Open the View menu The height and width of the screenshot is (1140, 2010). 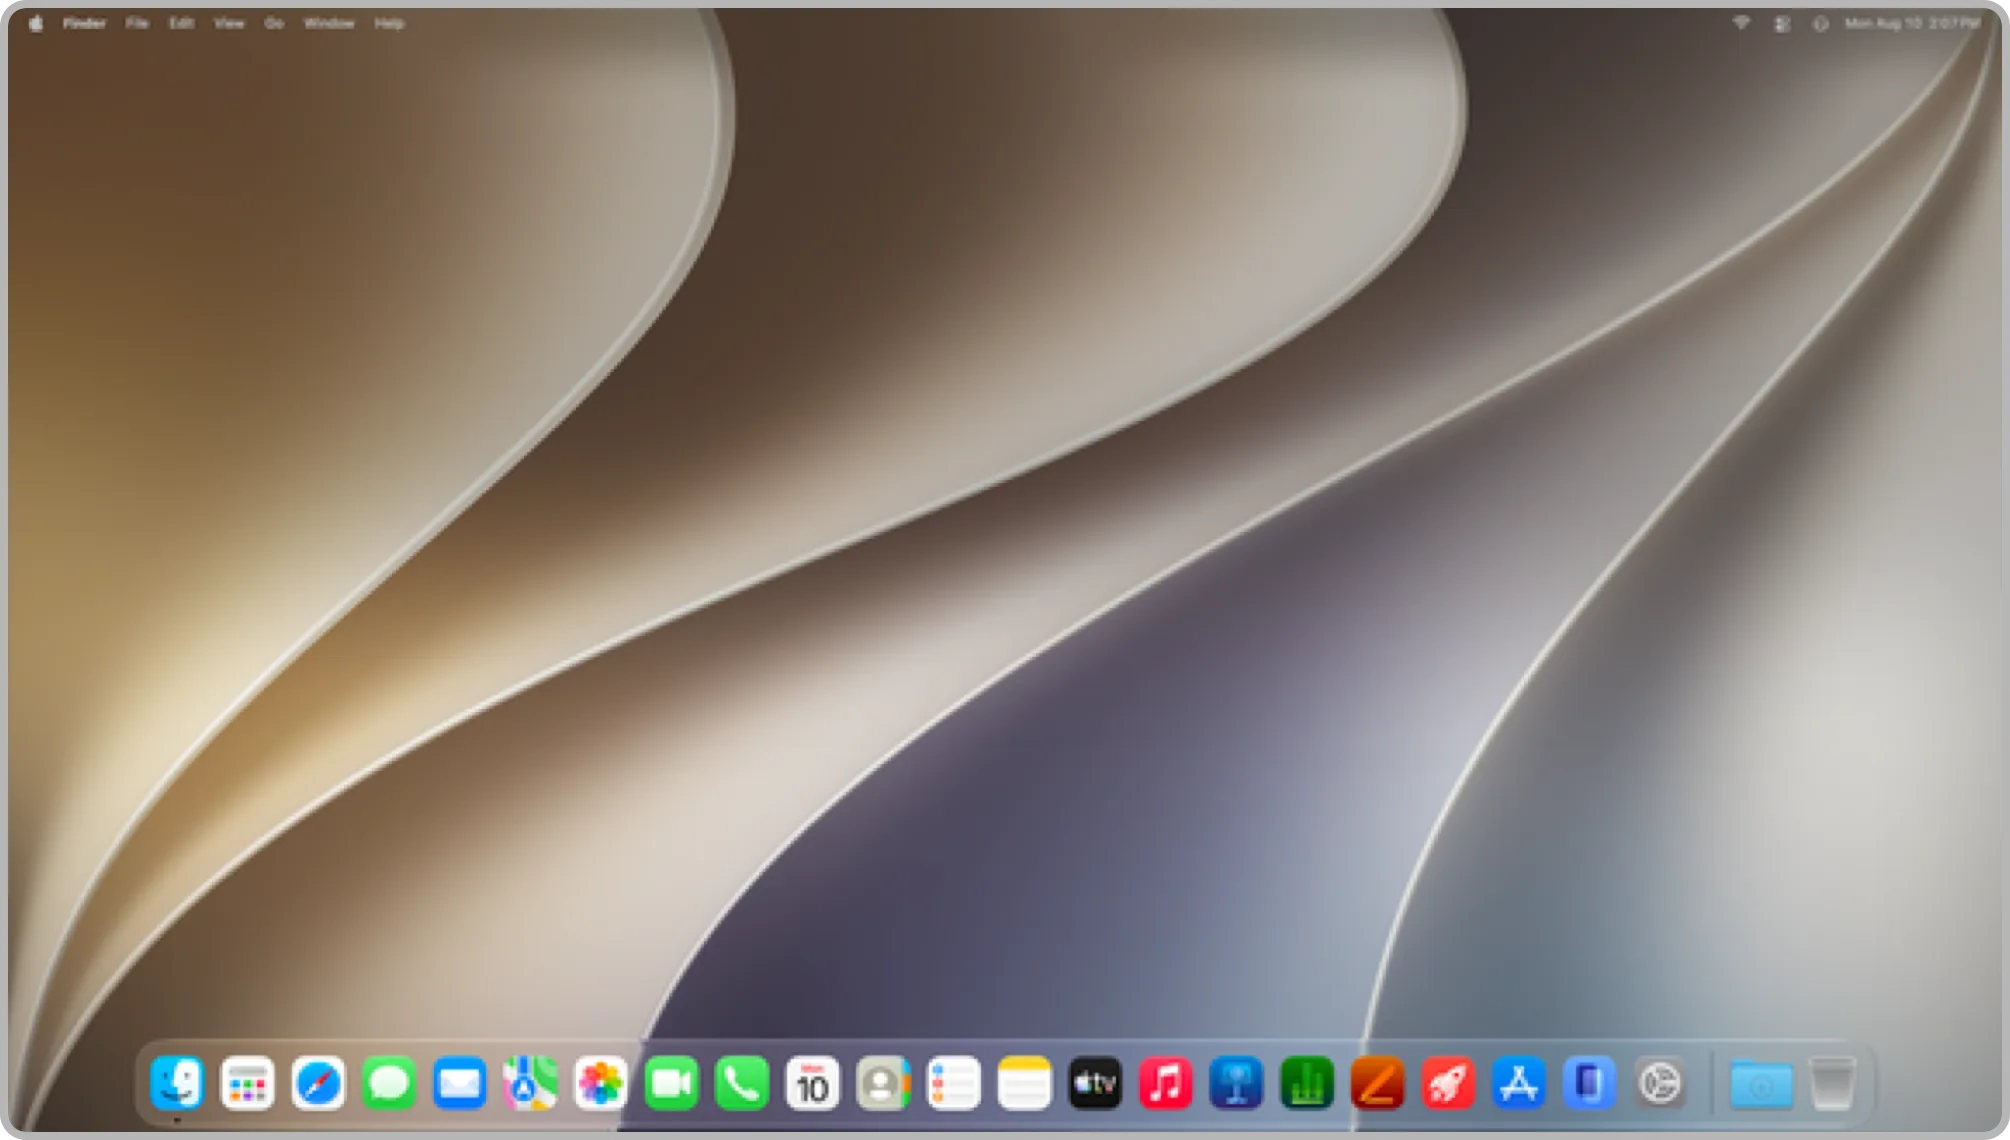[229, 23]
